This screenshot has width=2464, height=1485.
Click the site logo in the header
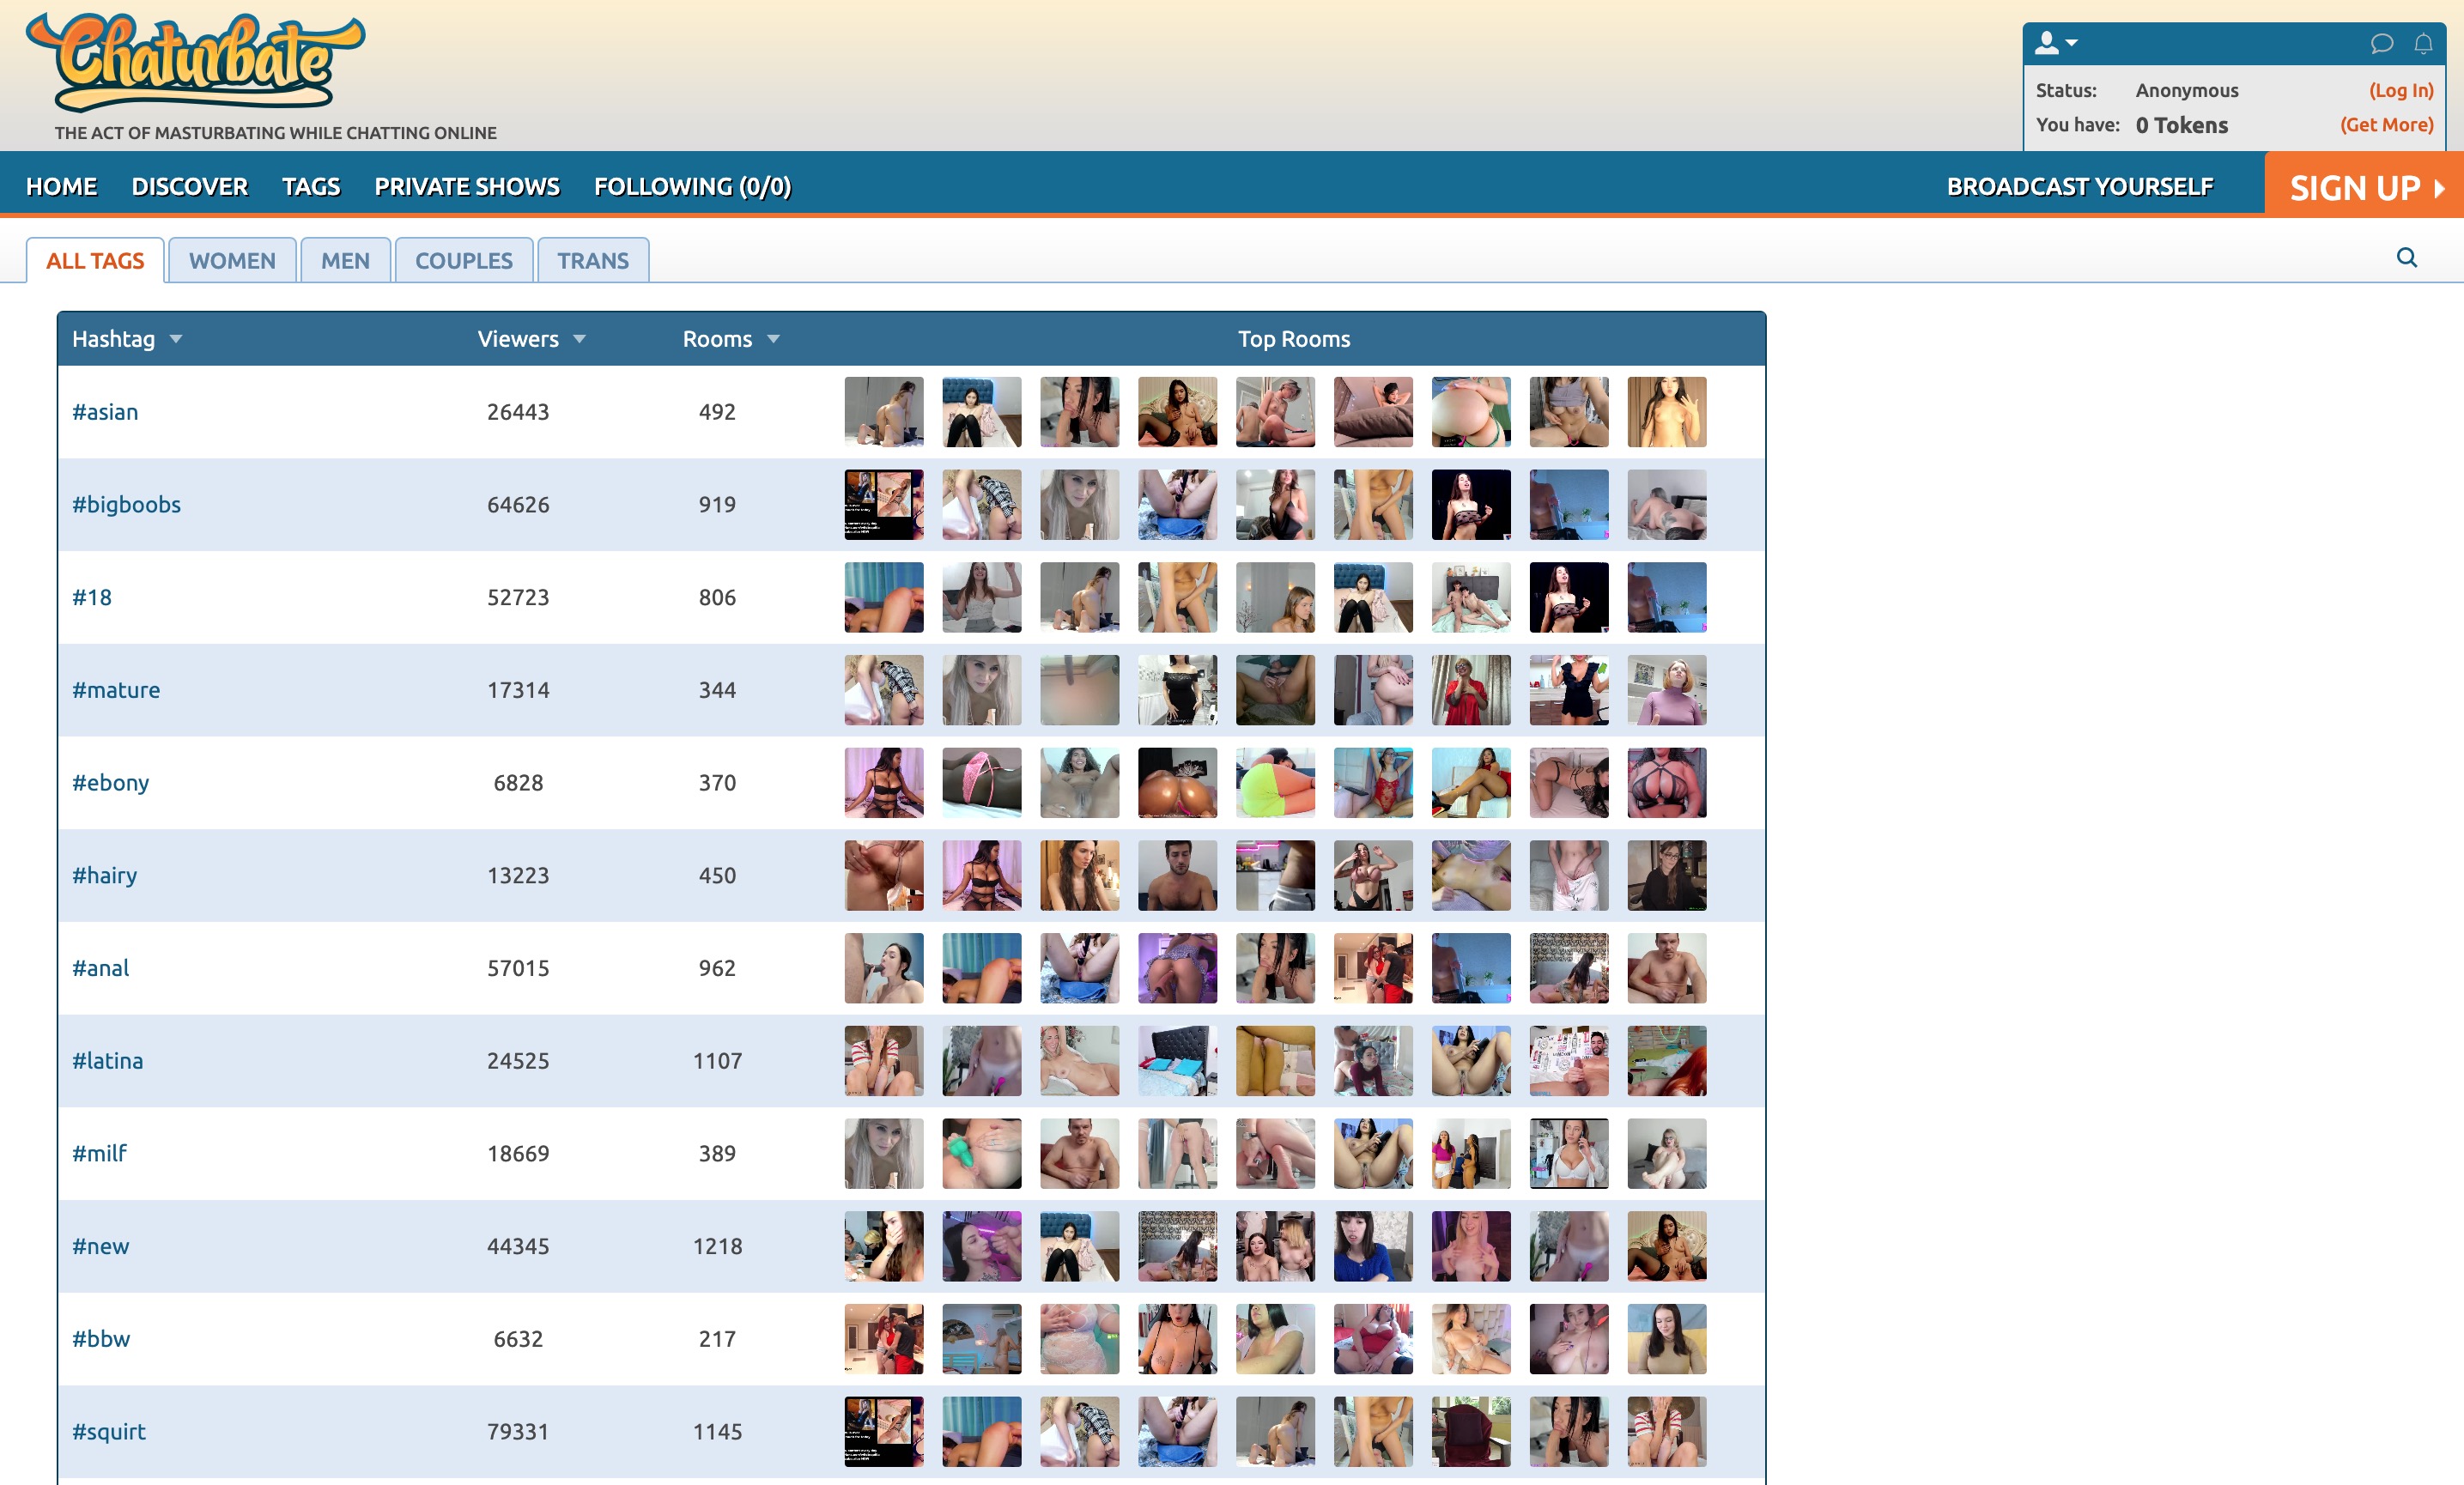coord(196,62)
